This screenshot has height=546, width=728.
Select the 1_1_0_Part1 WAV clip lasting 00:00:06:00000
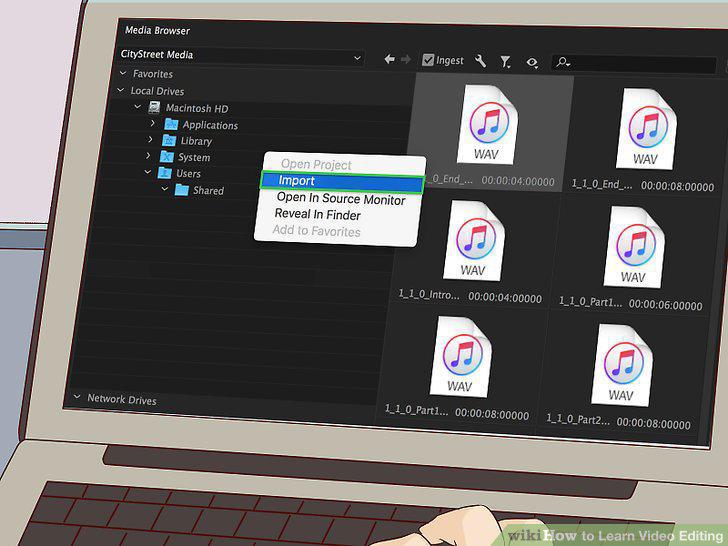pyautogui.click(x=634, y=247)
